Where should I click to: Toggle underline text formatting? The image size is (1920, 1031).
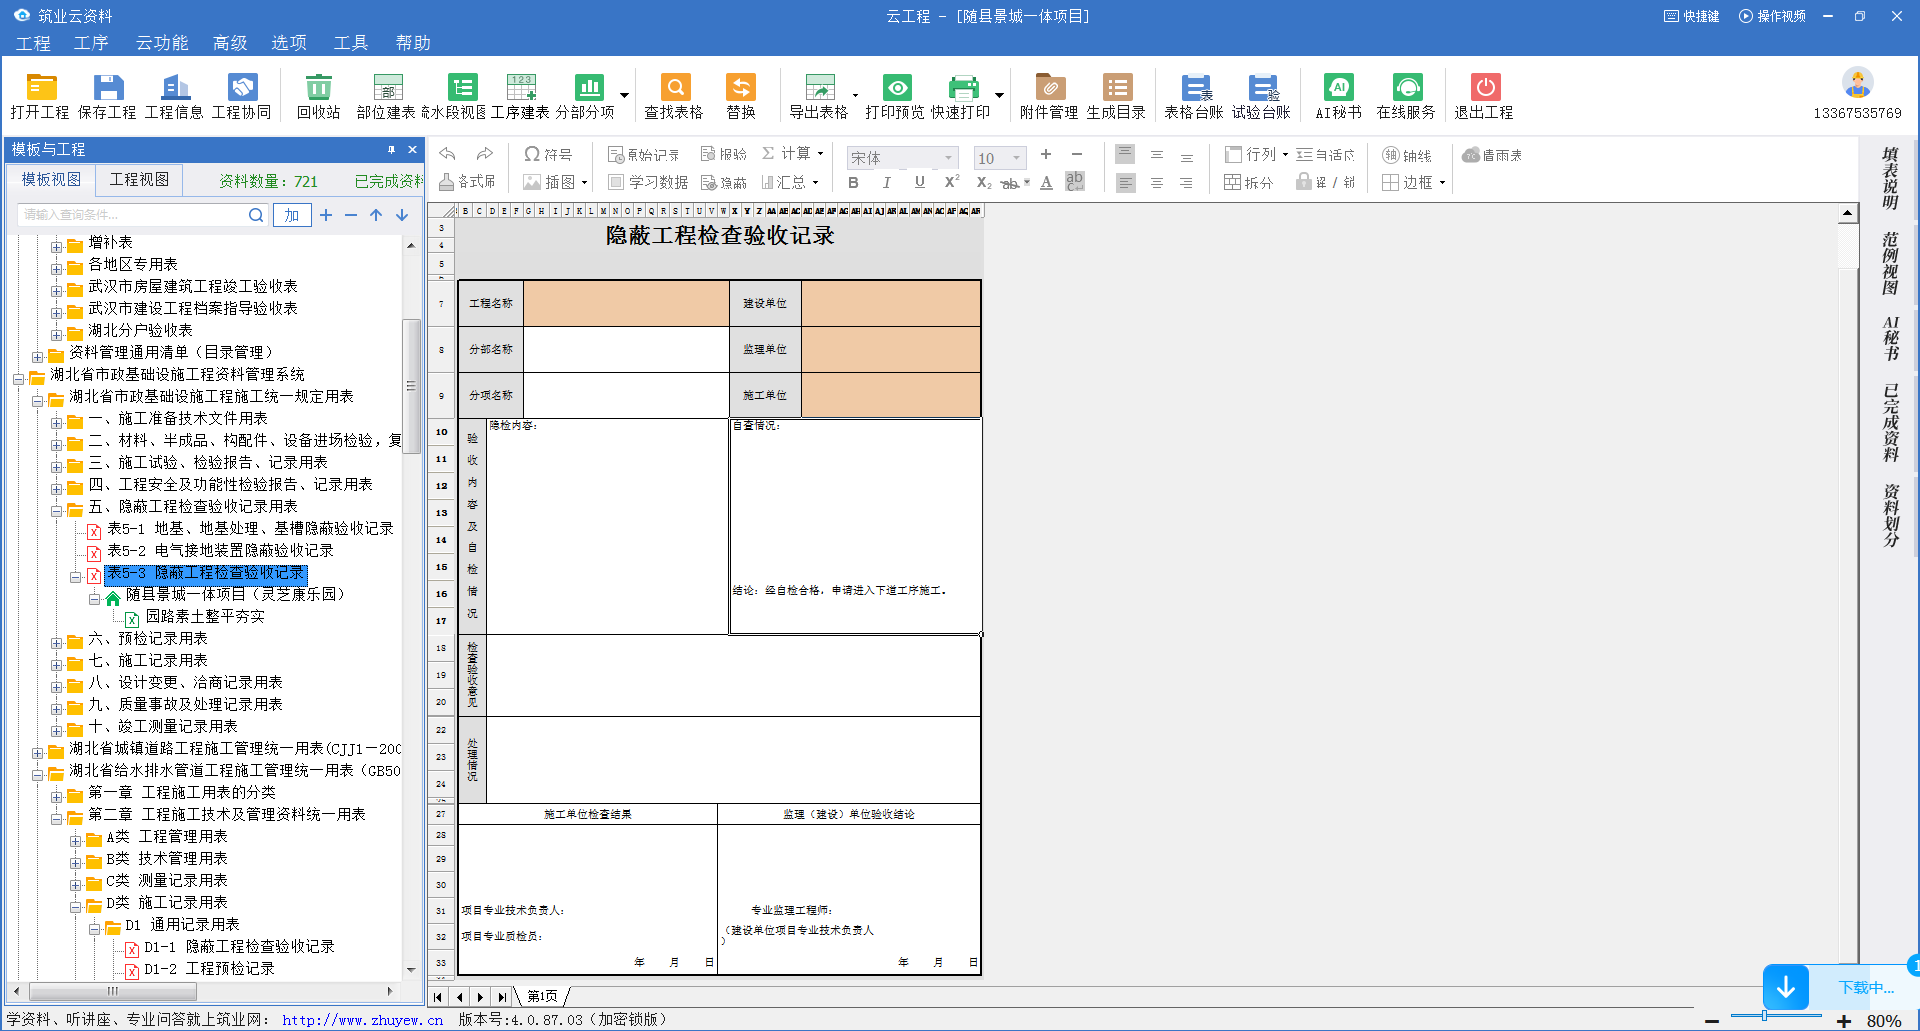coord(919,183)
